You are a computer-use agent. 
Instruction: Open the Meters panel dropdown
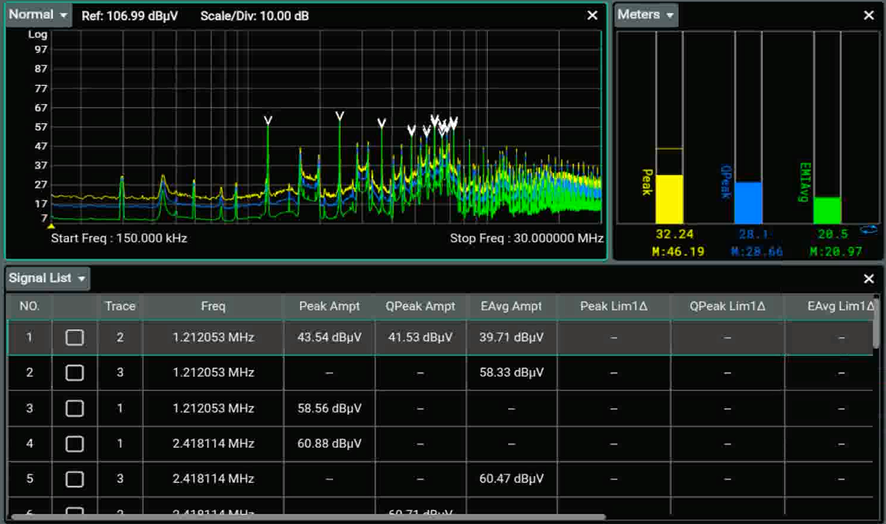tap(646, 15)
